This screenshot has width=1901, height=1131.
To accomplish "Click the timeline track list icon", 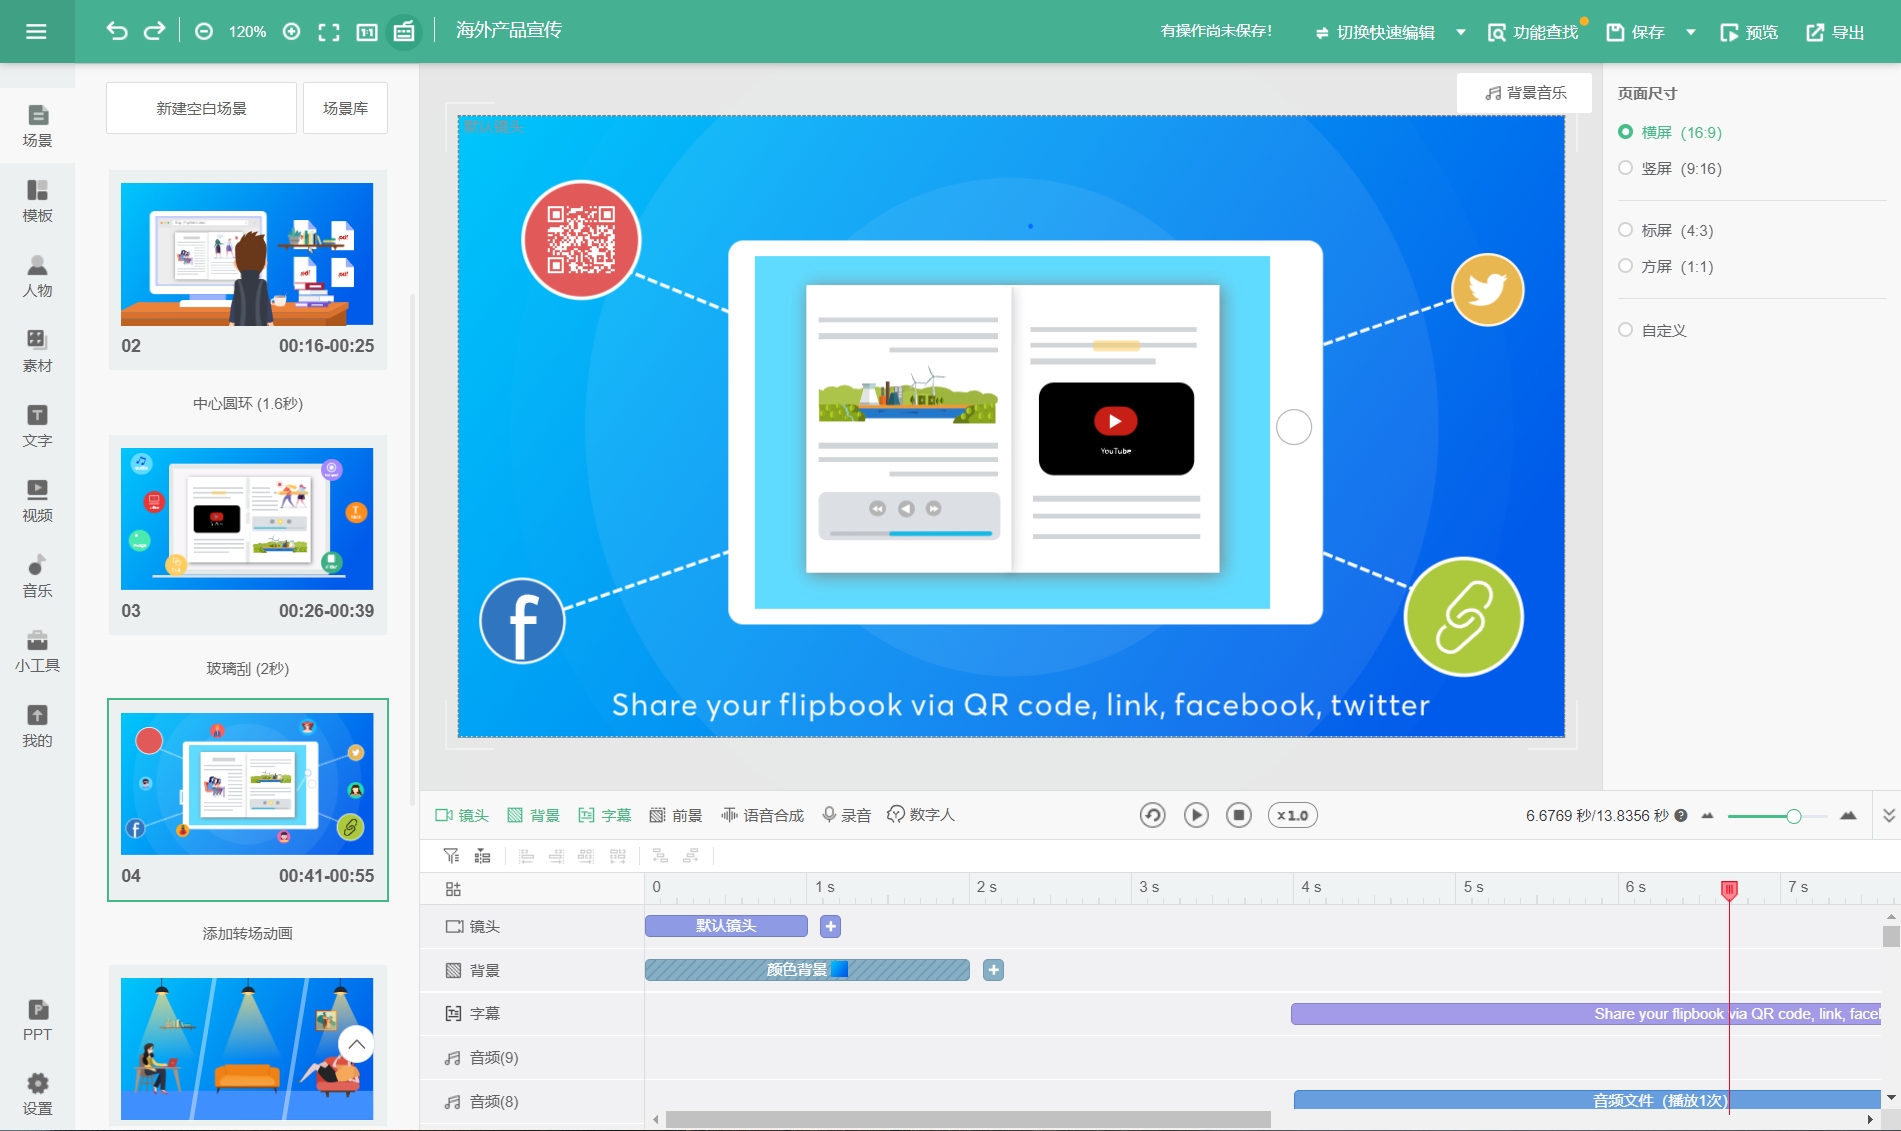I will 483,856.
